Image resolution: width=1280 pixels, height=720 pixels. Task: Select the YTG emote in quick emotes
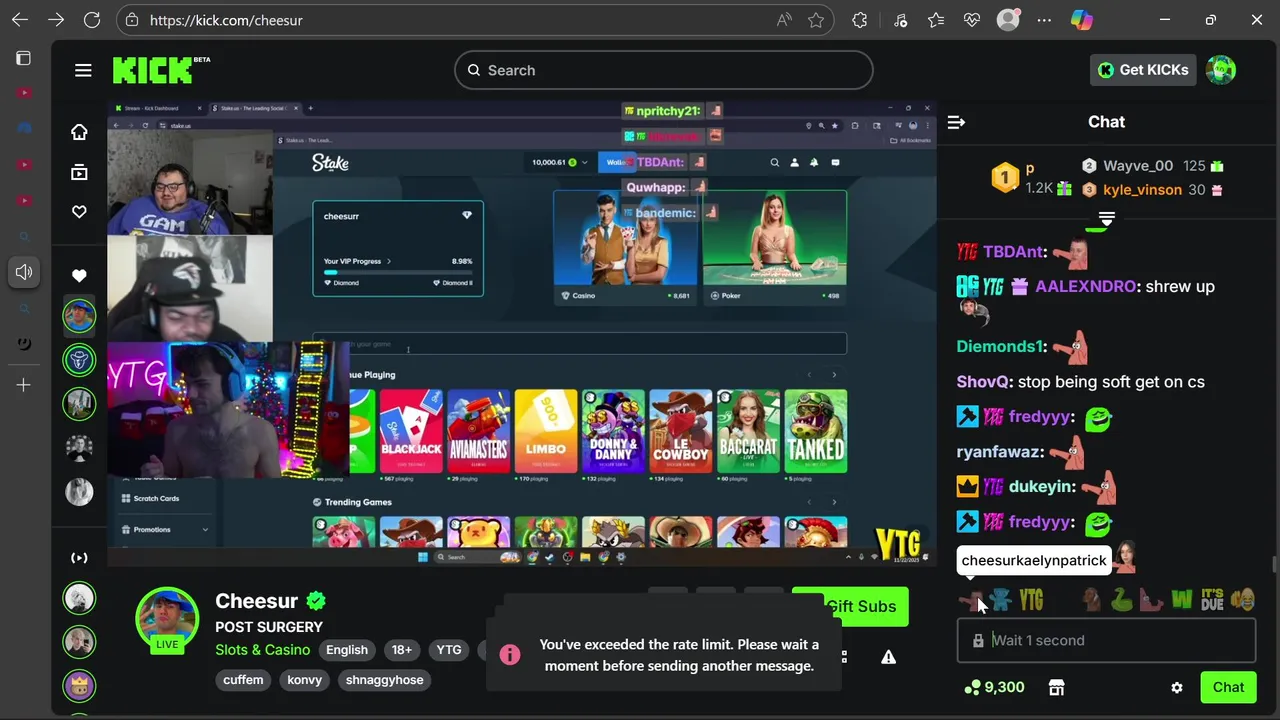(1031, 599)
